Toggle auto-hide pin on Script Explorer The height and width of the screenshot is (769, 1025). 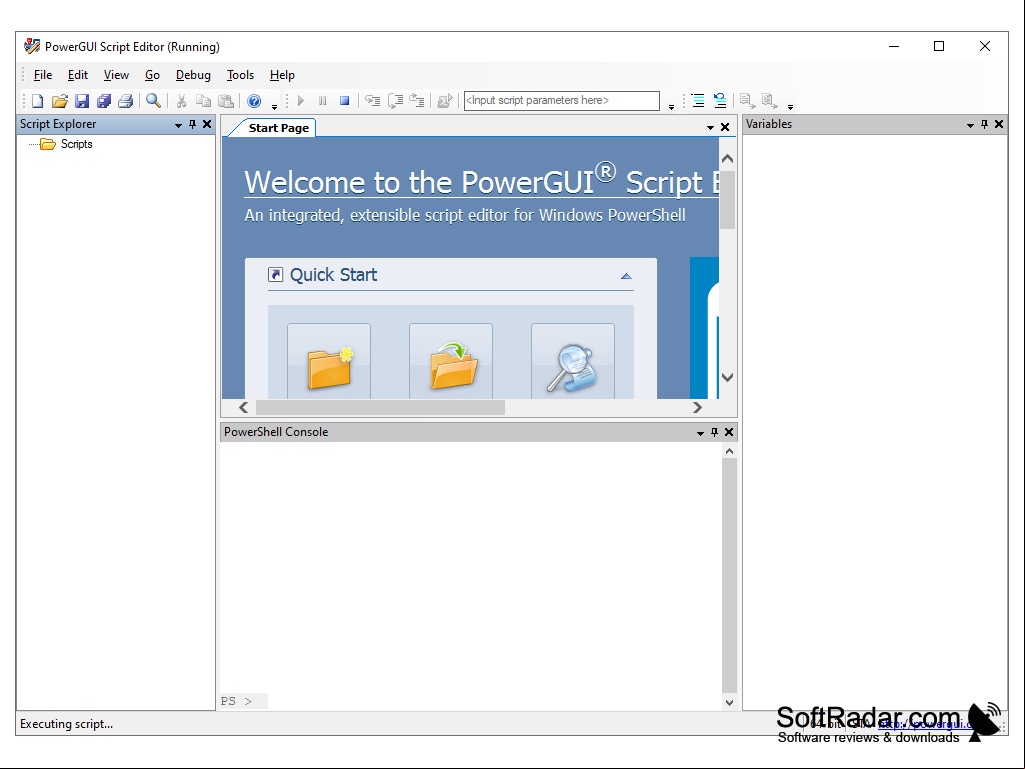pyautogui.click(x=192, y=124)
